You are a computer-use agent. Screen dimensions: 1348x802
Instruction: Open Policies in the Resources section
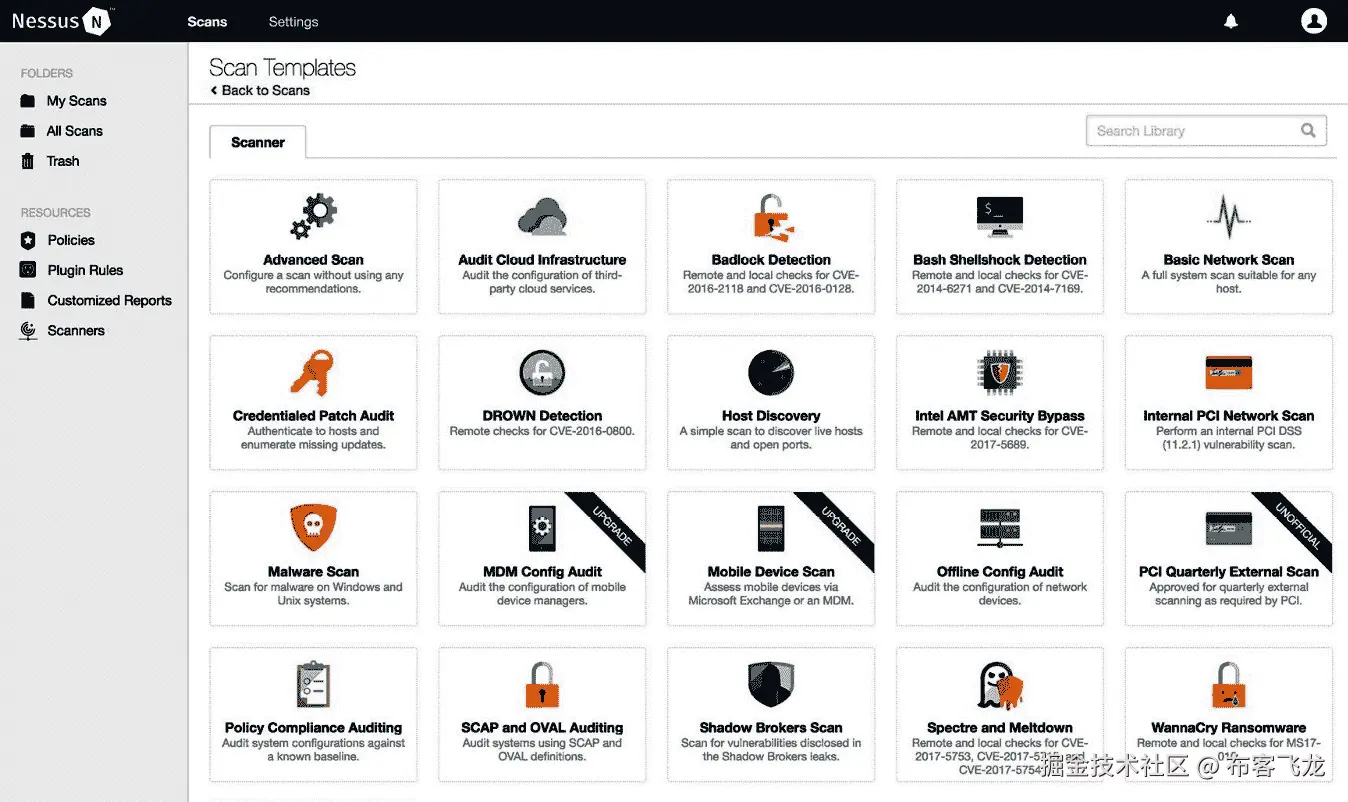(x=71, y=240)
